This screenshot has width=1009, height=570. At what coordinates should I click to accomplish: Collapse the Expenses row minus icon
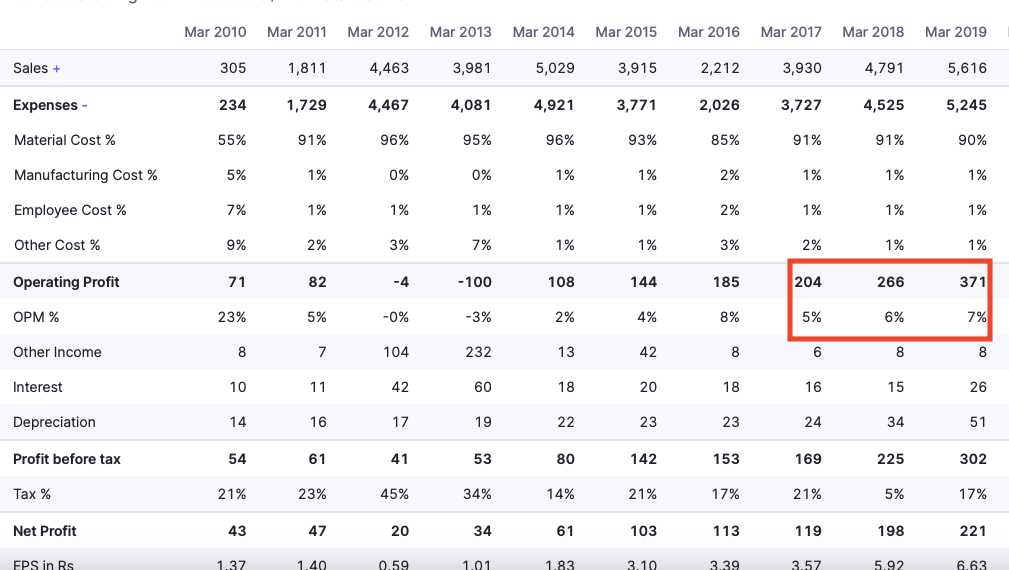pyautogui.click(x=85, y=106)
